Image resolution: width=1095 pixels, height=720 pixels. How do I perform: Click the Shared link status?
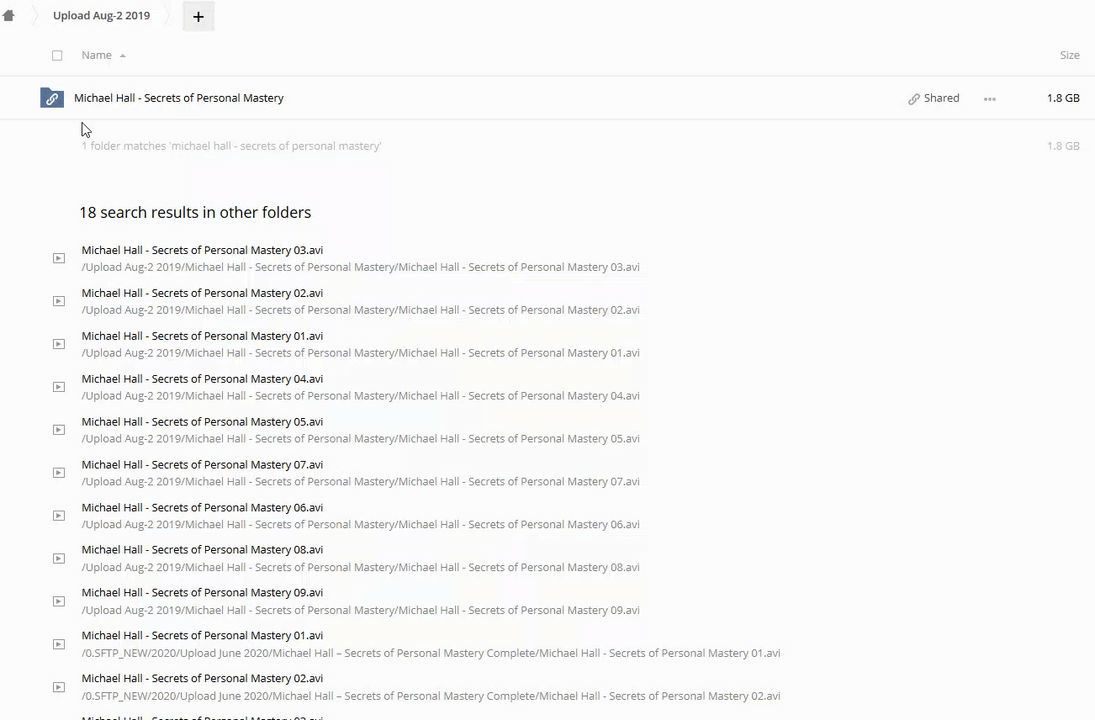click(x=933, y=98)
